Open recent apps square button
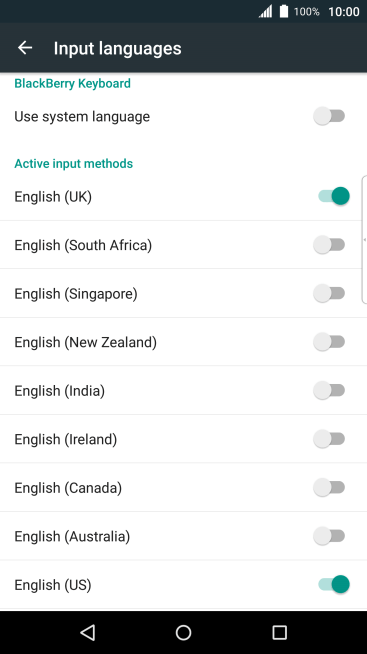Viewport: 367px width, 654px height. pos(279,632)
